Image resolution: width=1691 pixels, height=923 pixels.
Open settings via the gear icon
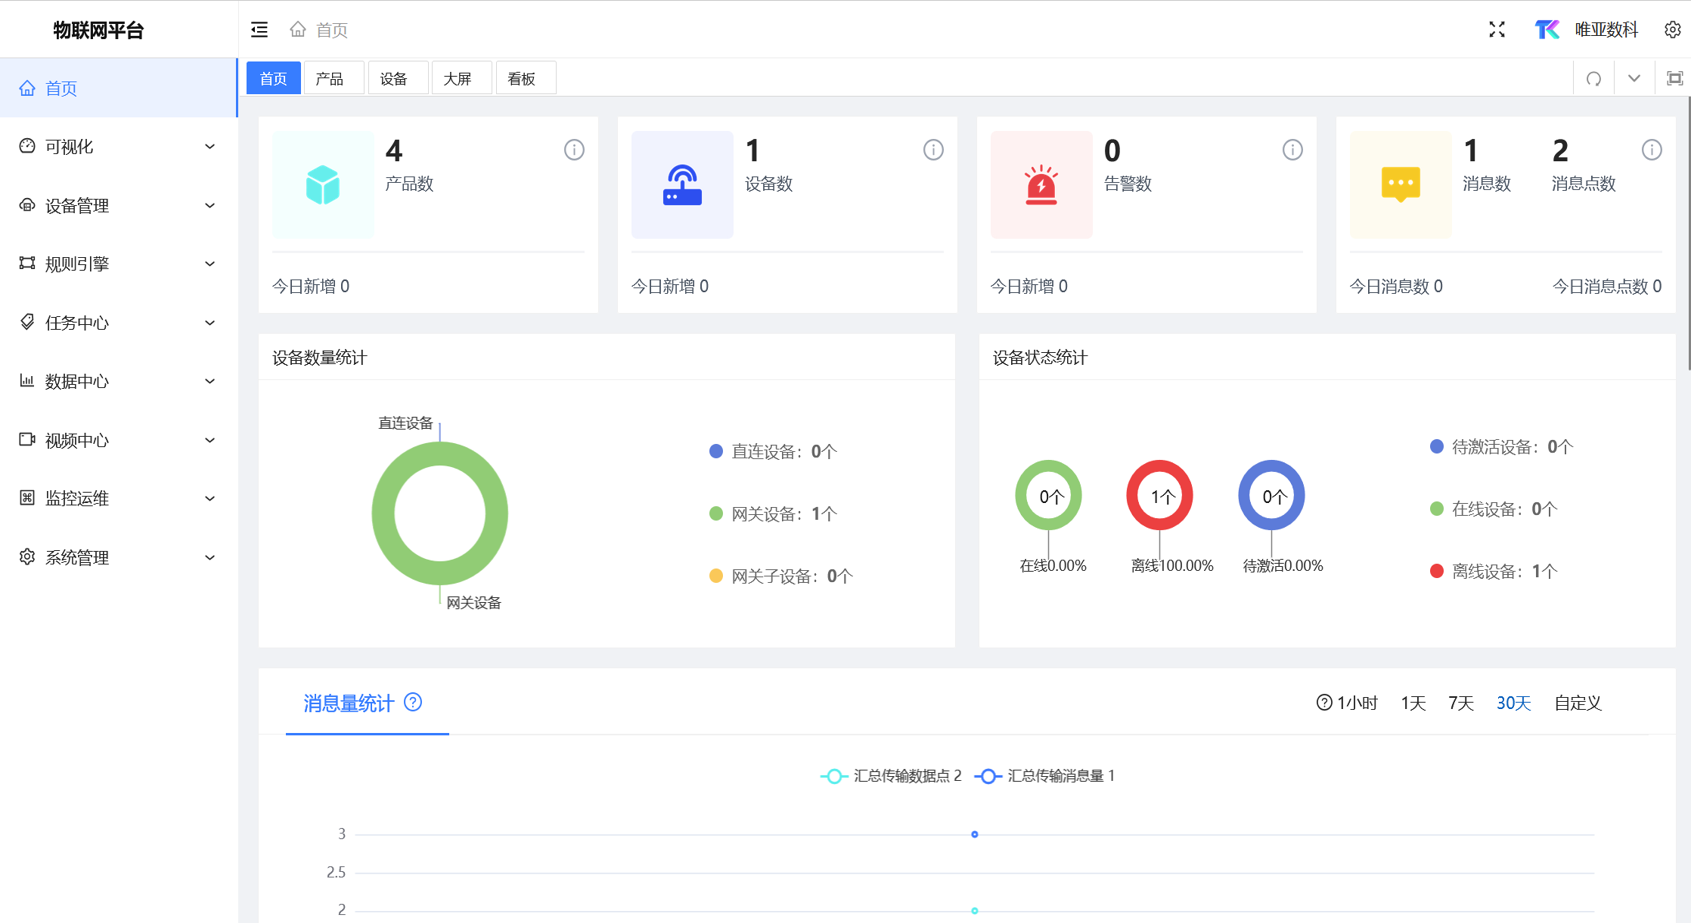[1672, 30]
